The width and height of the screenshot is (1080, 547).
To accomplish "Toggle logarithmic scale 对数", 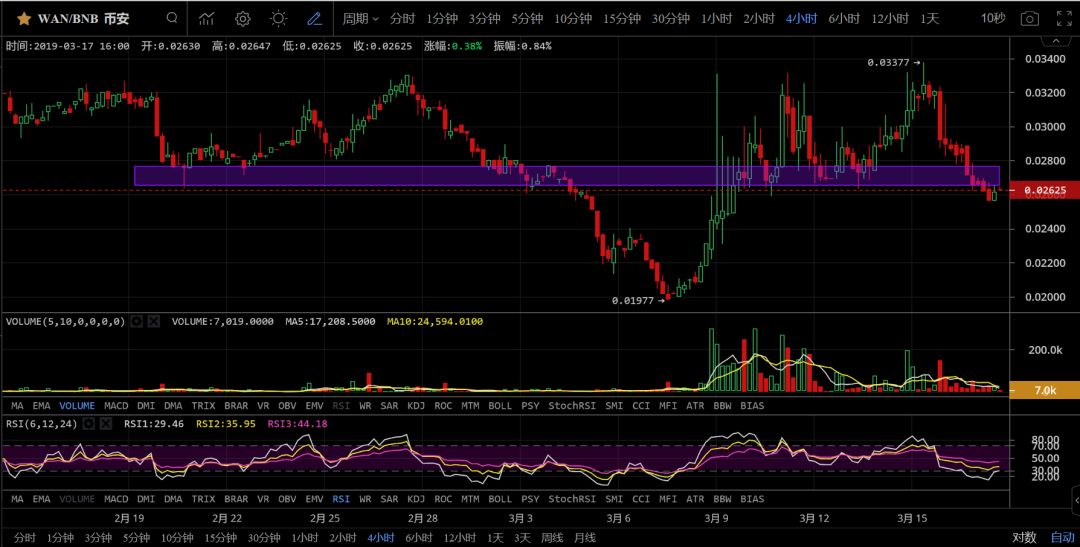I will (x=1023, y=537).
